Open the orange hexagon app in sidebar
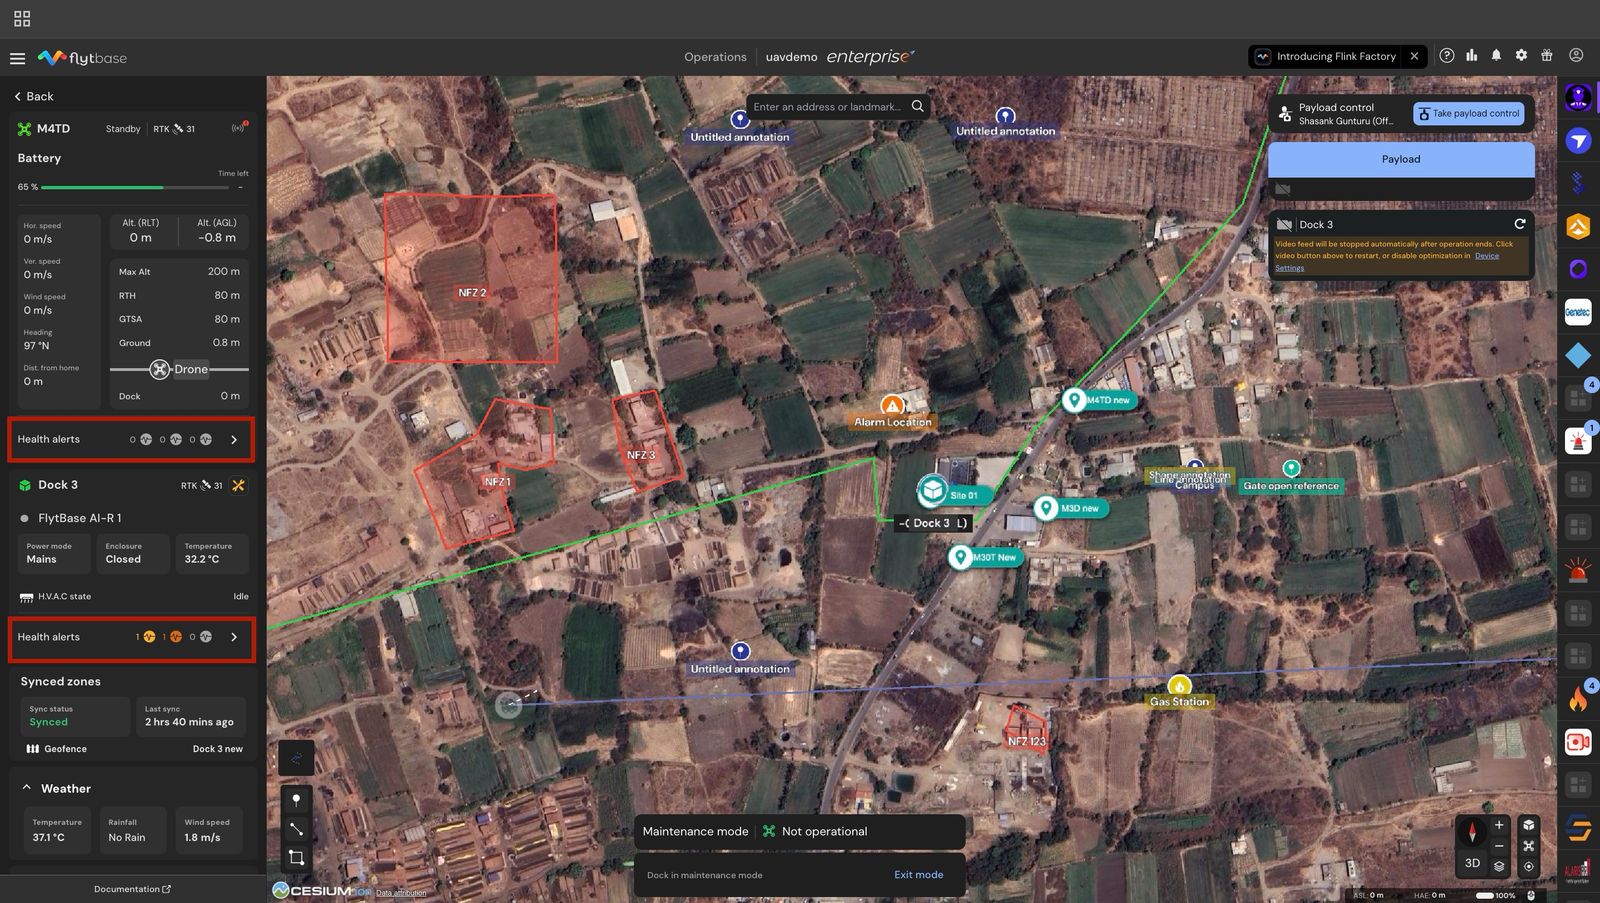The image size is (1600, 903). 1578,227
